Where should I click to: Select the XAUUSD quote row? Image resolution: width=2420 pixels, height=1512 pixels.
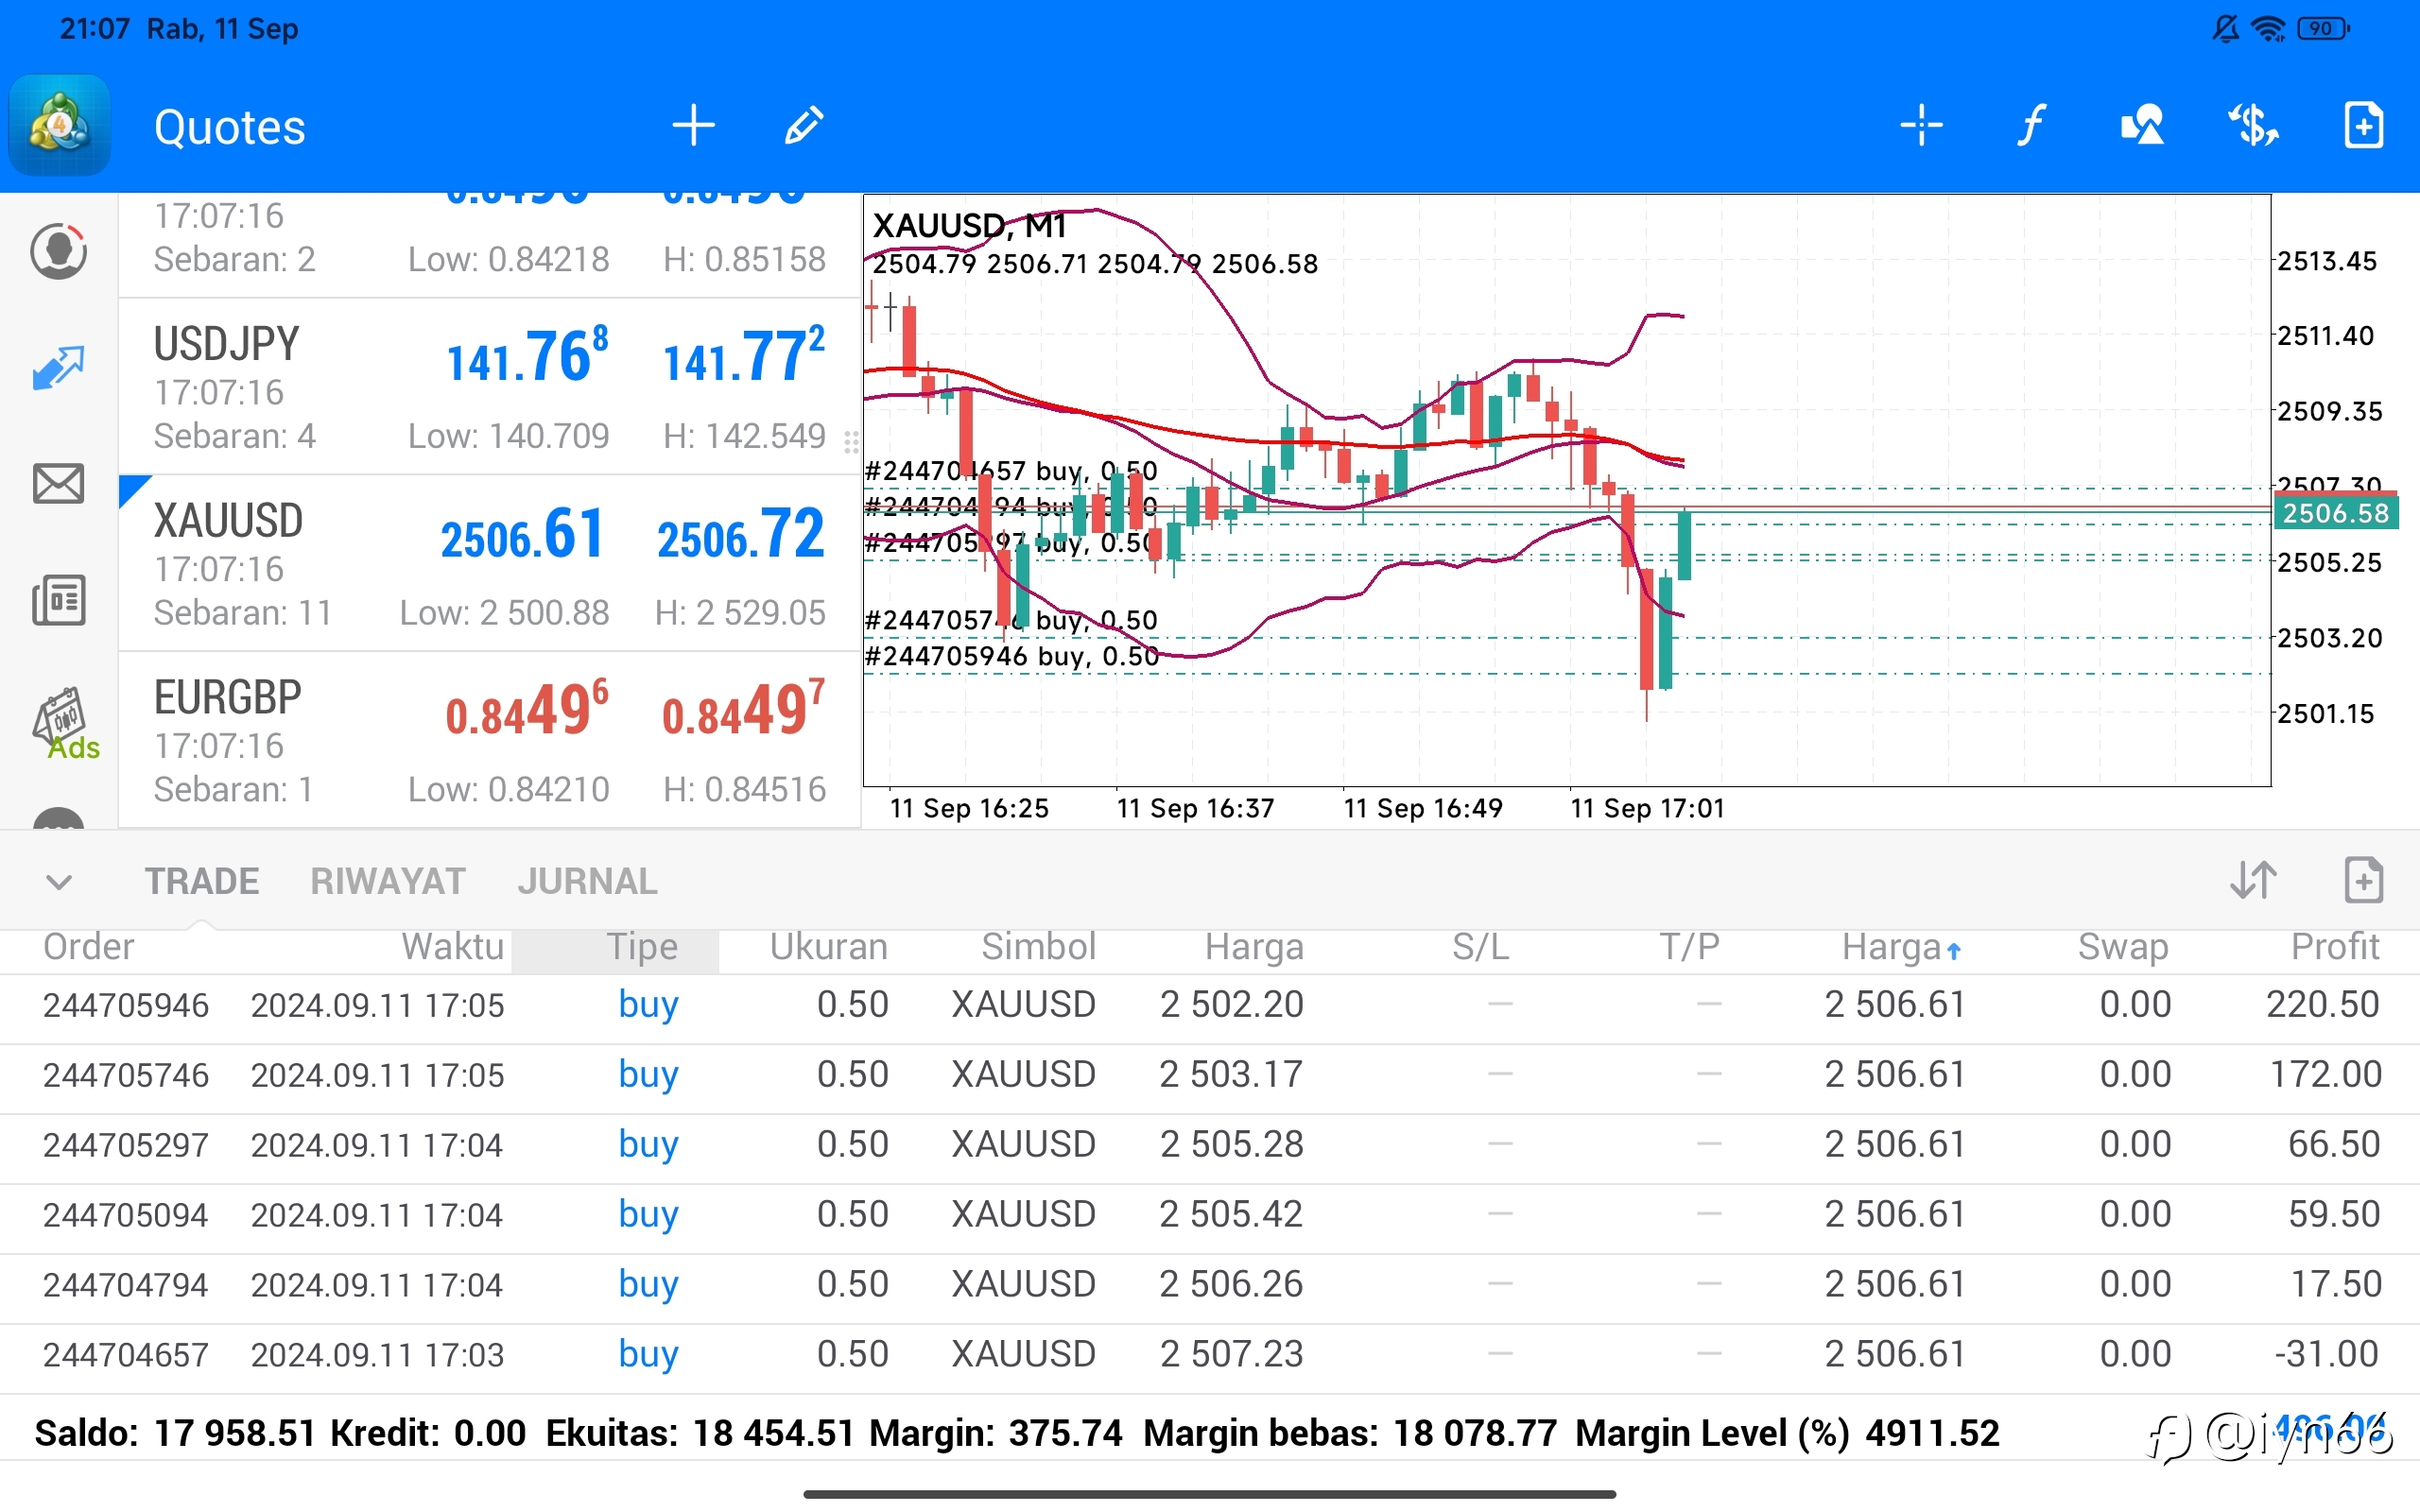[x=489, y=563]
